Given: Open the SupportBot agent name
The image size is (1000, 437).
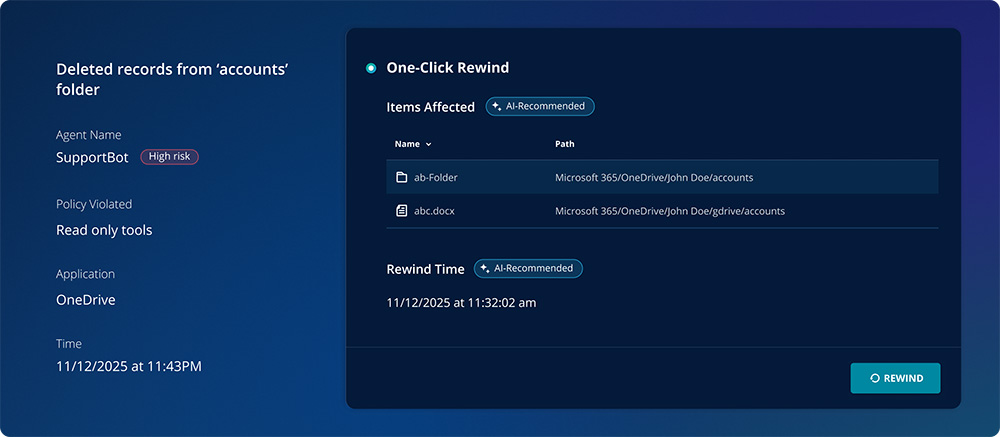Looking at the screenshot, I should [x=93, y=157].
